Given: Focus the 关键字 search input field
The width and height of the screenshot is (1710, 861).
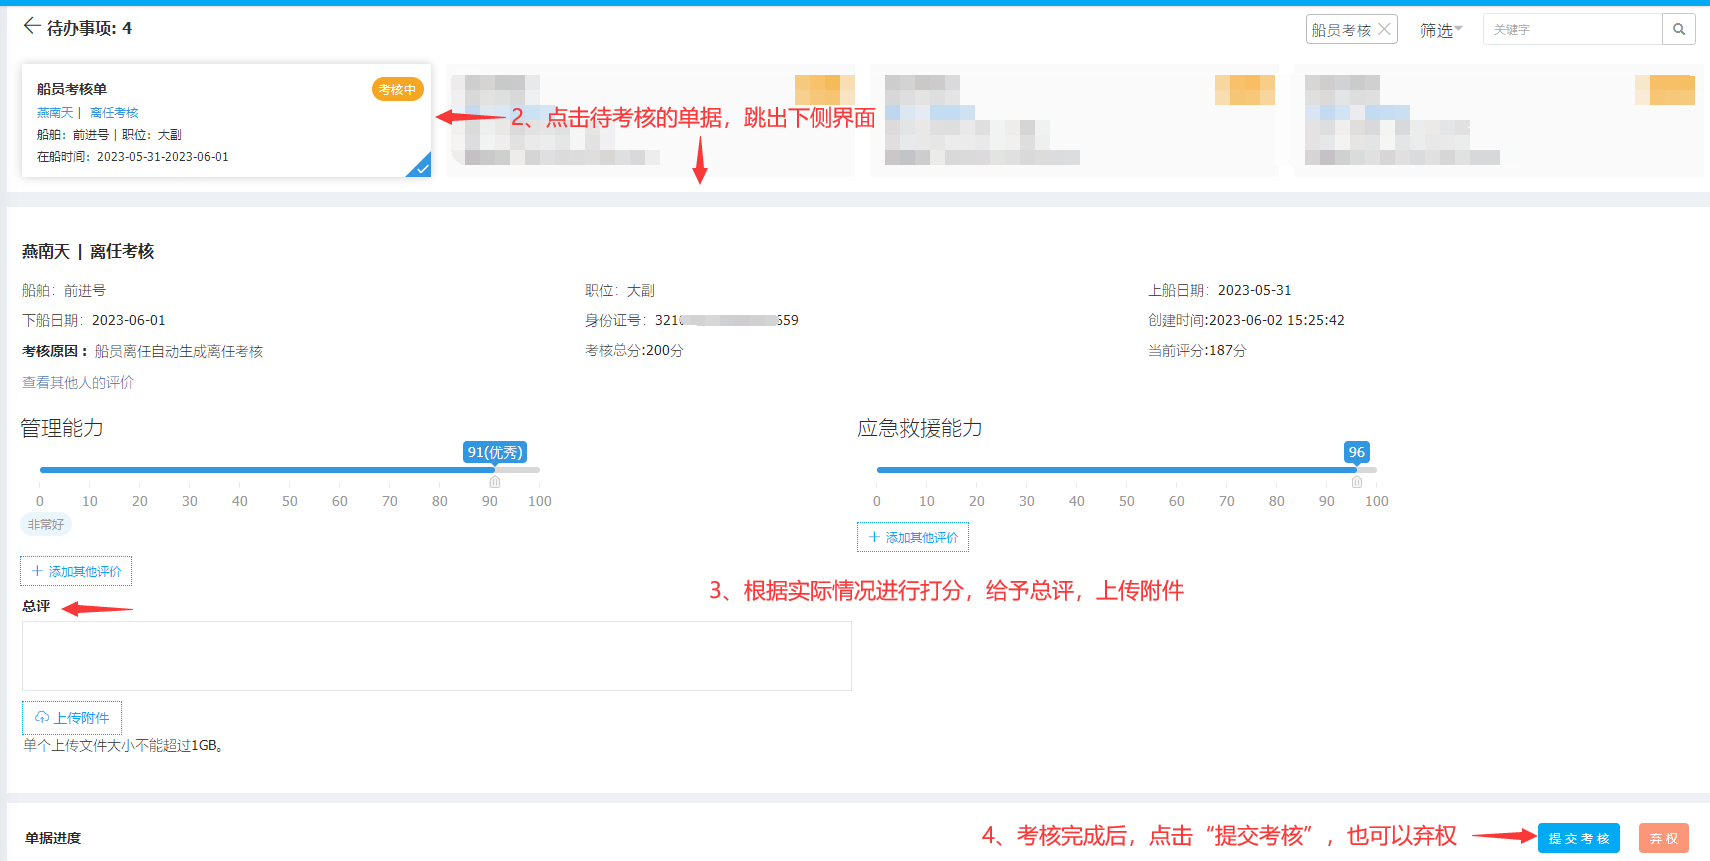Looking at the screenshot, I should point(1572,29).
